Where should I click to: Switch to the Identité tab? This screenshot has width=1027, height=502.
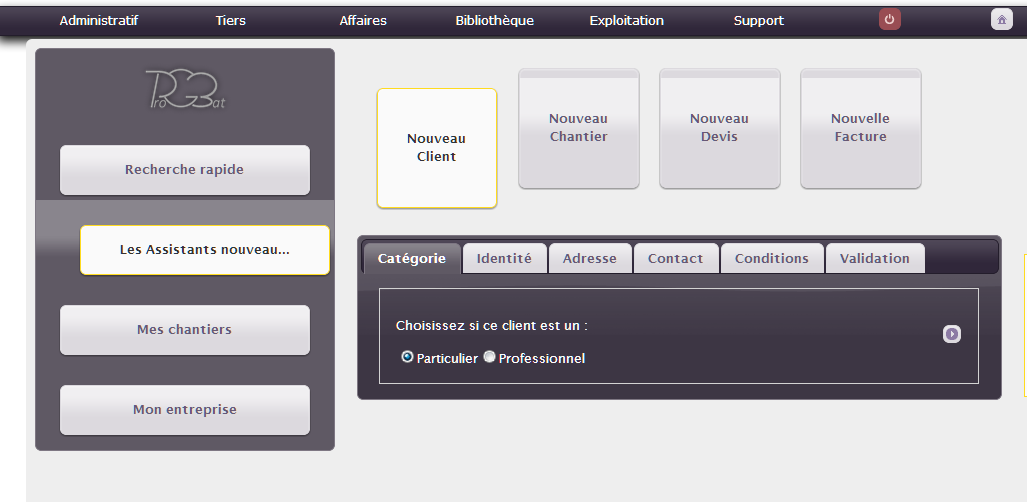click(504, 258)
